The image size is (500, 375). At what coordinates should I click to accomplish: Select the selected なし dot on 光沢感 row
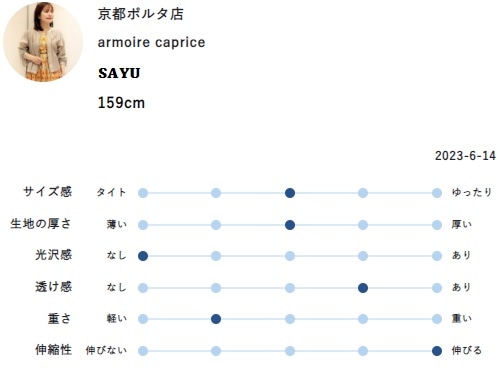click(x=143, y=256)
